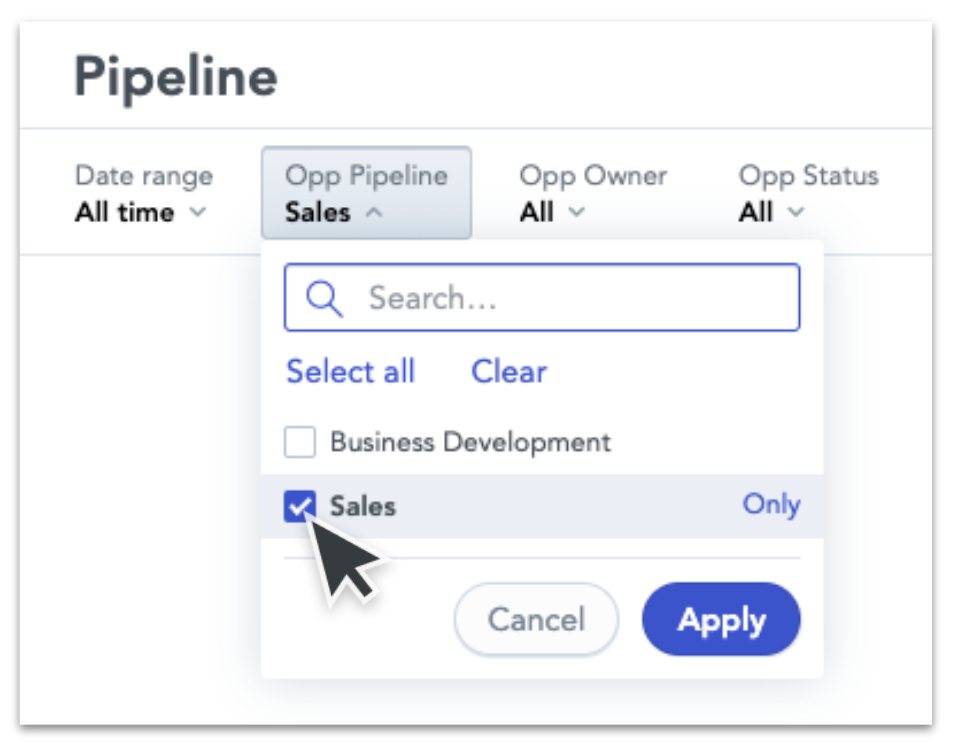Click the up chevron beside Sales
The width and height of the screenshot is (956, 756).
(x=374, y=212)
